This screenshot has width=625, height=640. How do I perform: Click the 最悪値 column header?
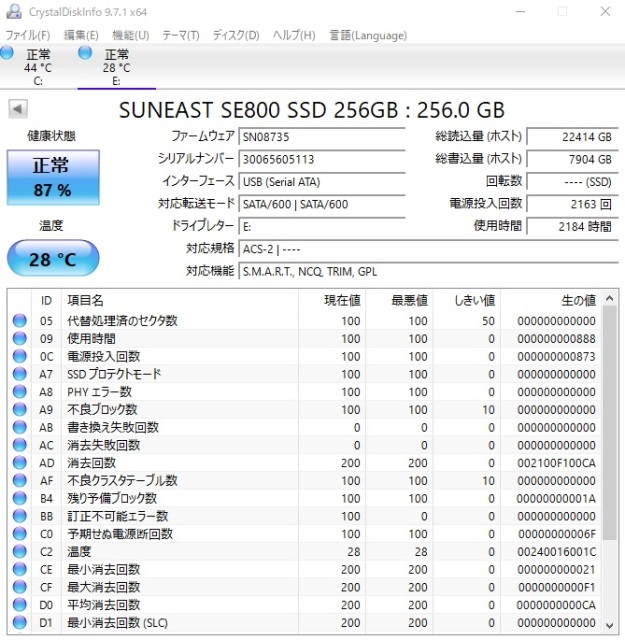[399, 300]
